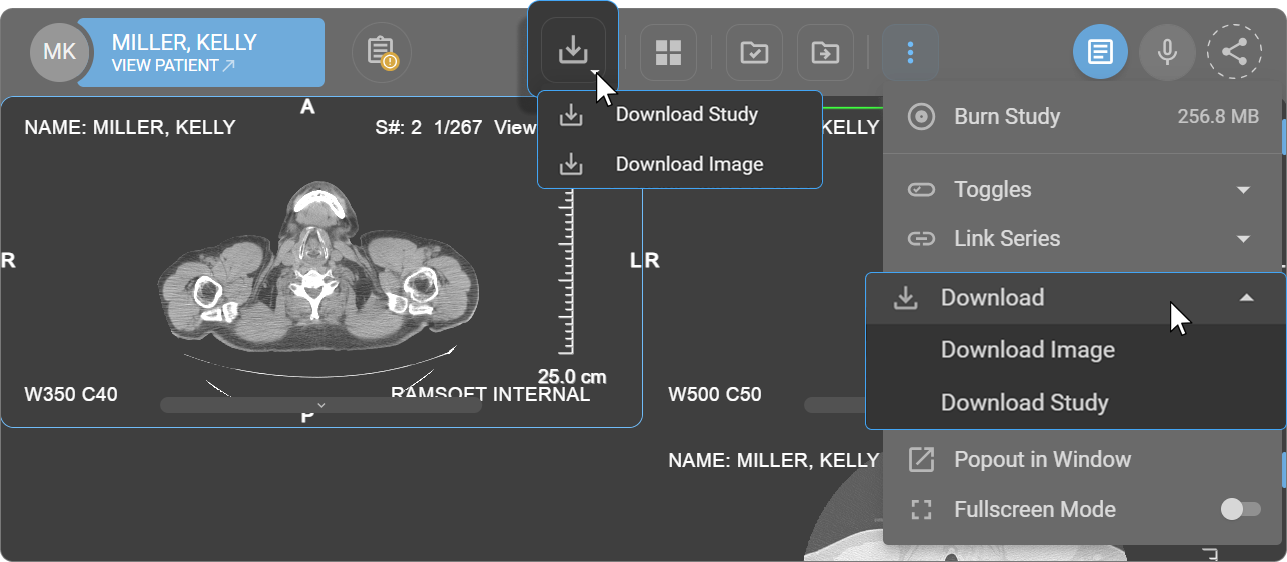Expand the Link Series submenu arrow
Viewport: 1287px width, 562px height.
point(1244,239)
